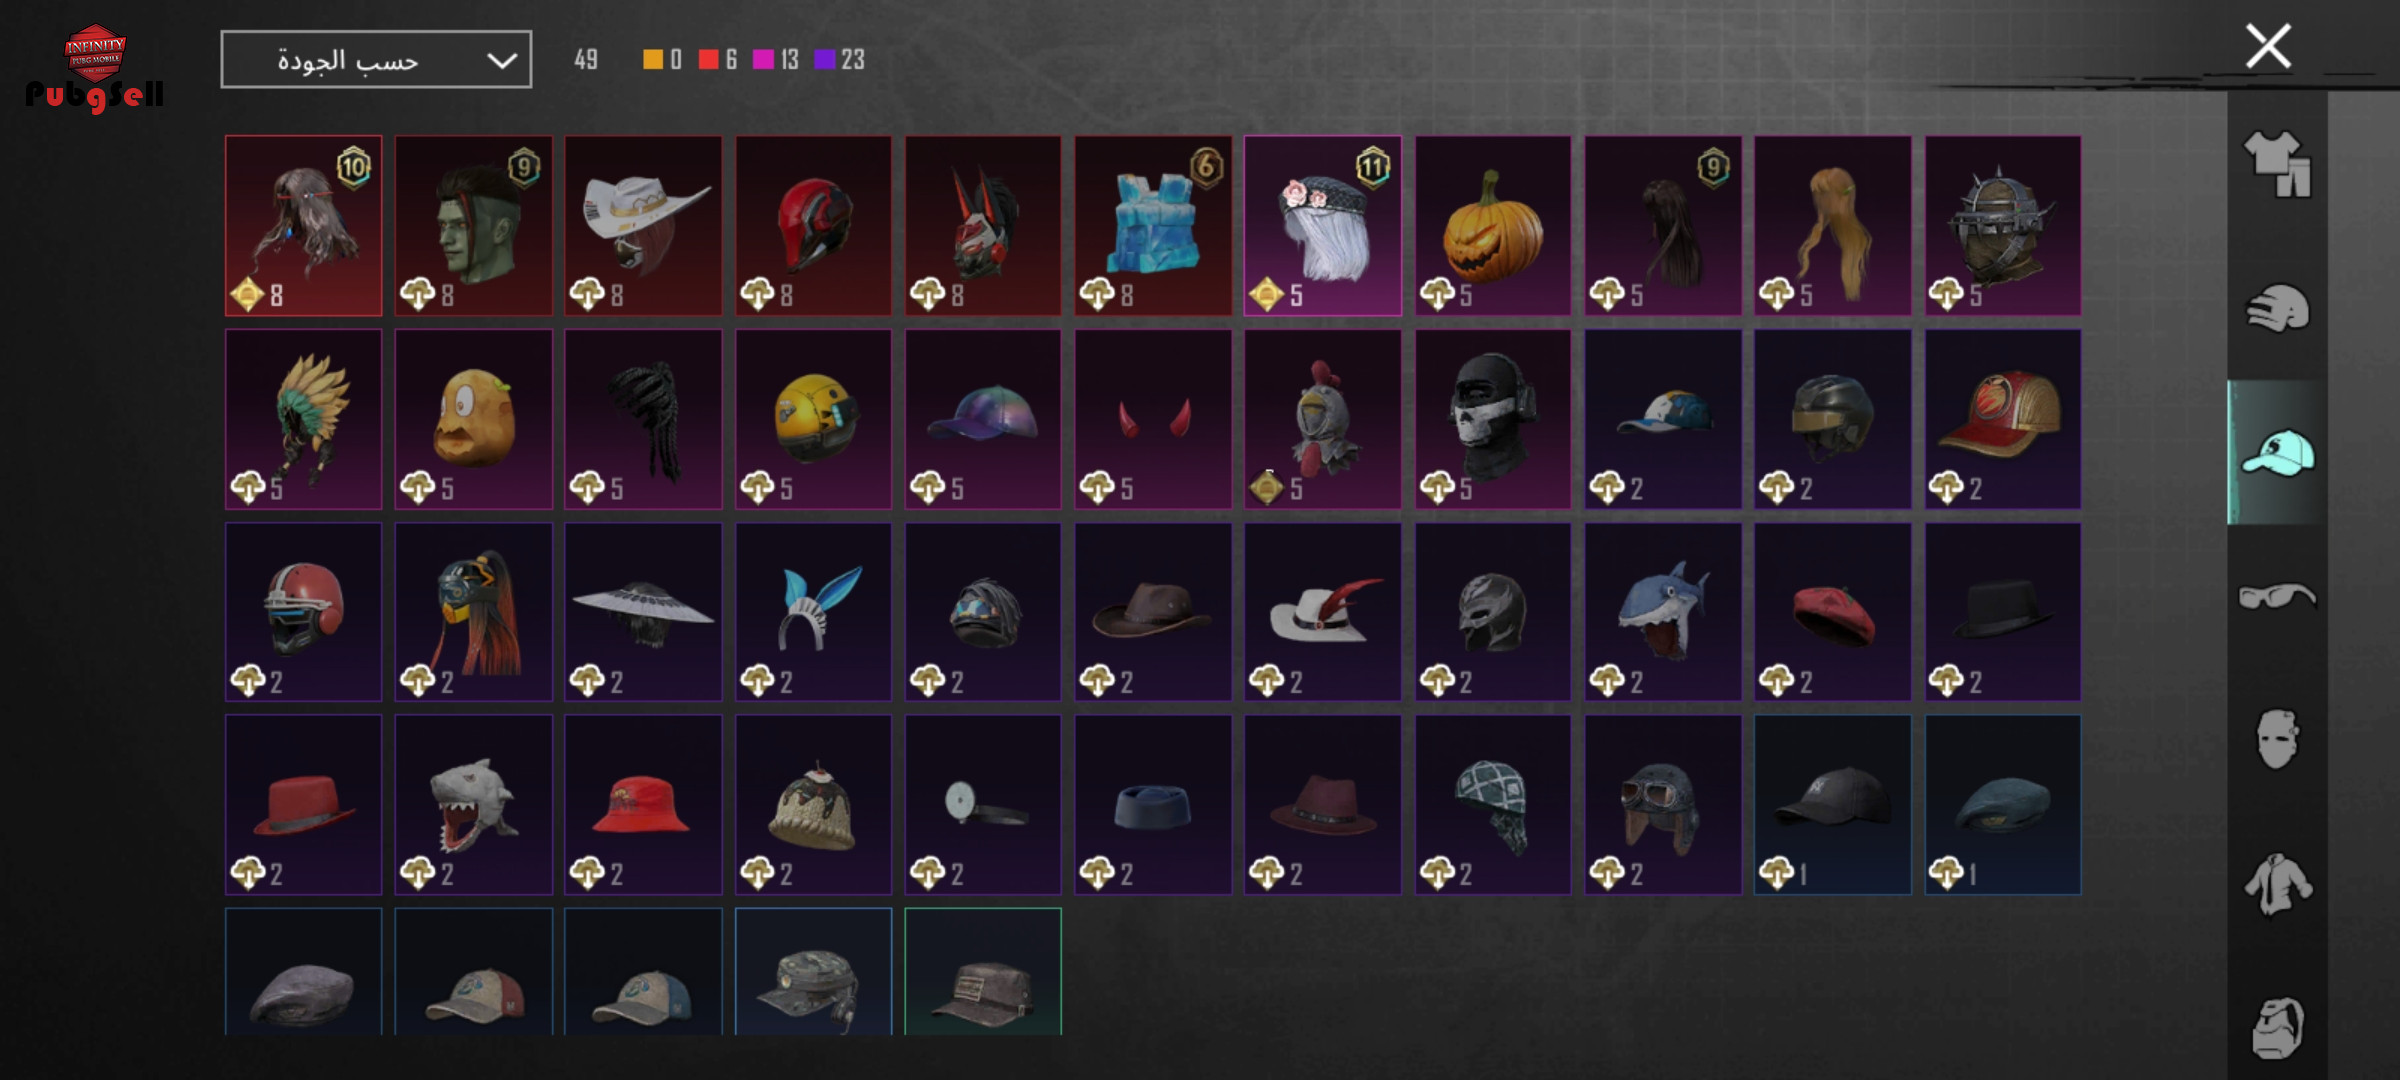Viewport: 2400px width, 1080px height.
Task: Filter by the yellow rarity swatch
Action: click(652, 60)
